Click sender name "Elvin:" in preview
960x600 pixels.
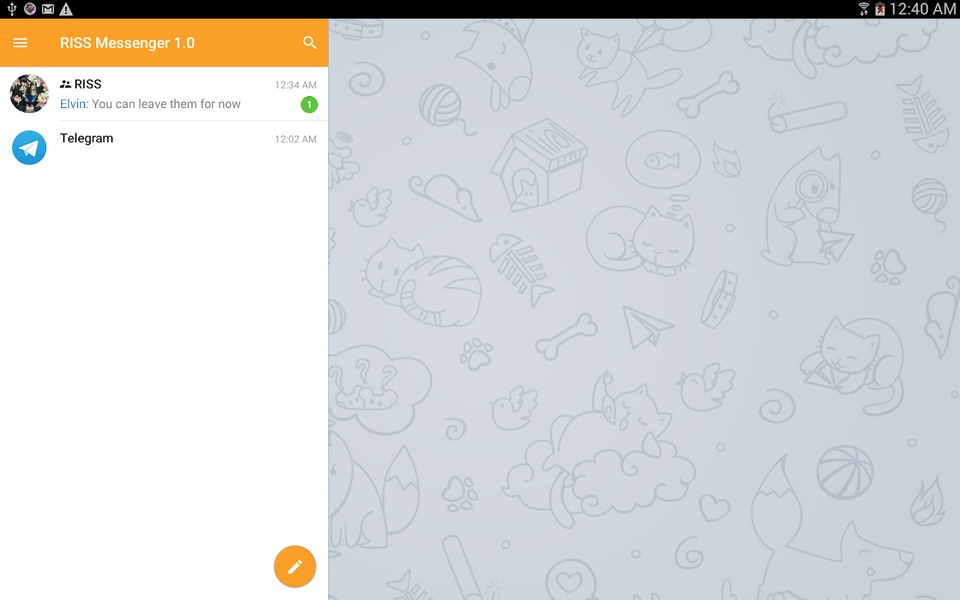tap(74, 104)
